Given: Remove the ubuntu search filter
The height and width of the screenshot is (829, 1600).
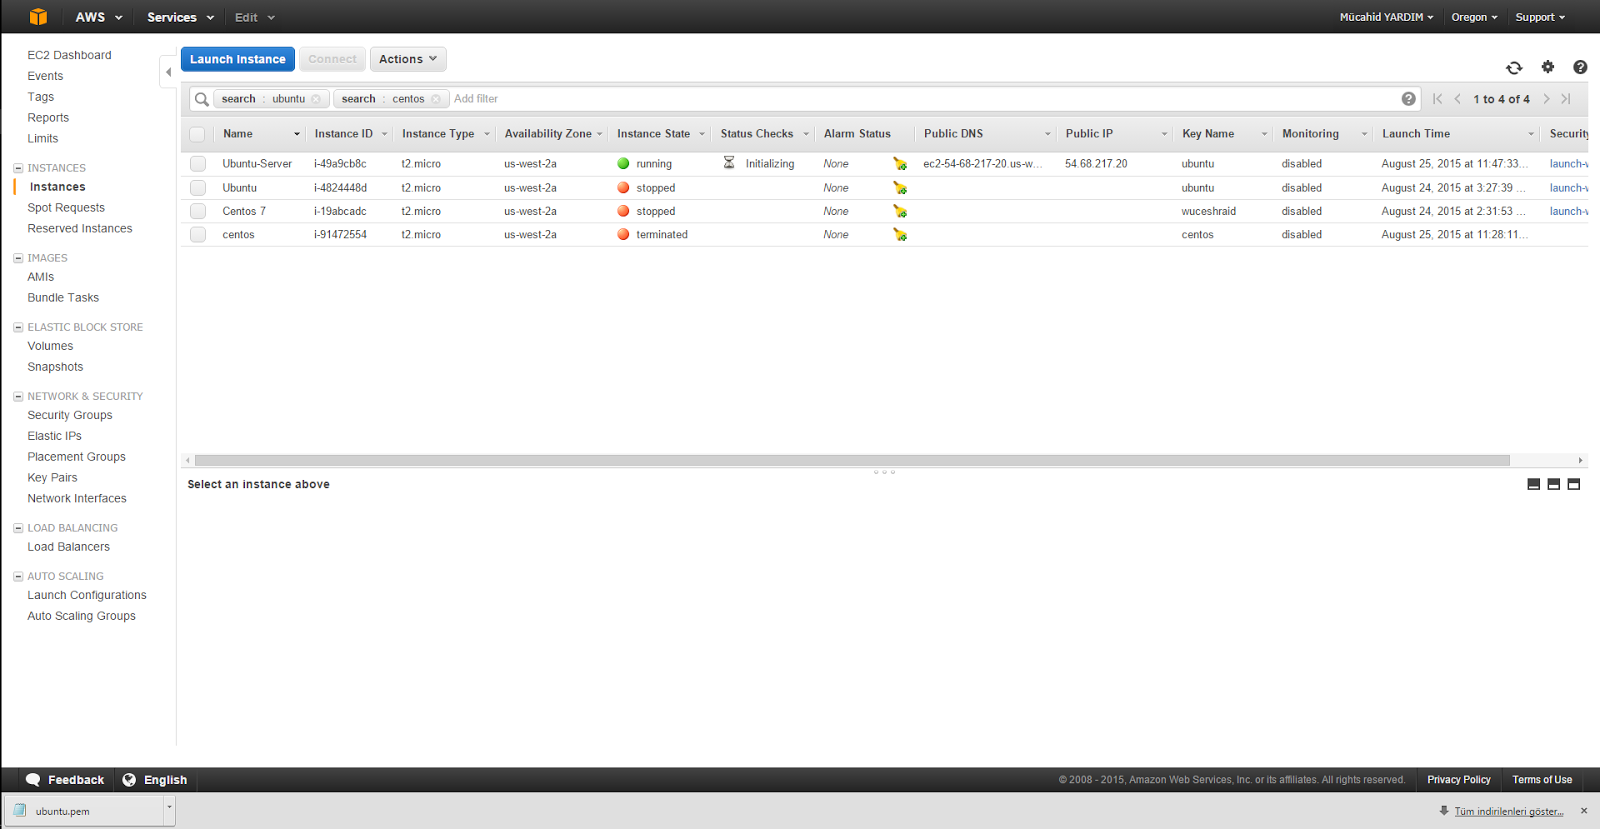Looking at the screenshot, I should click(316, 99).
